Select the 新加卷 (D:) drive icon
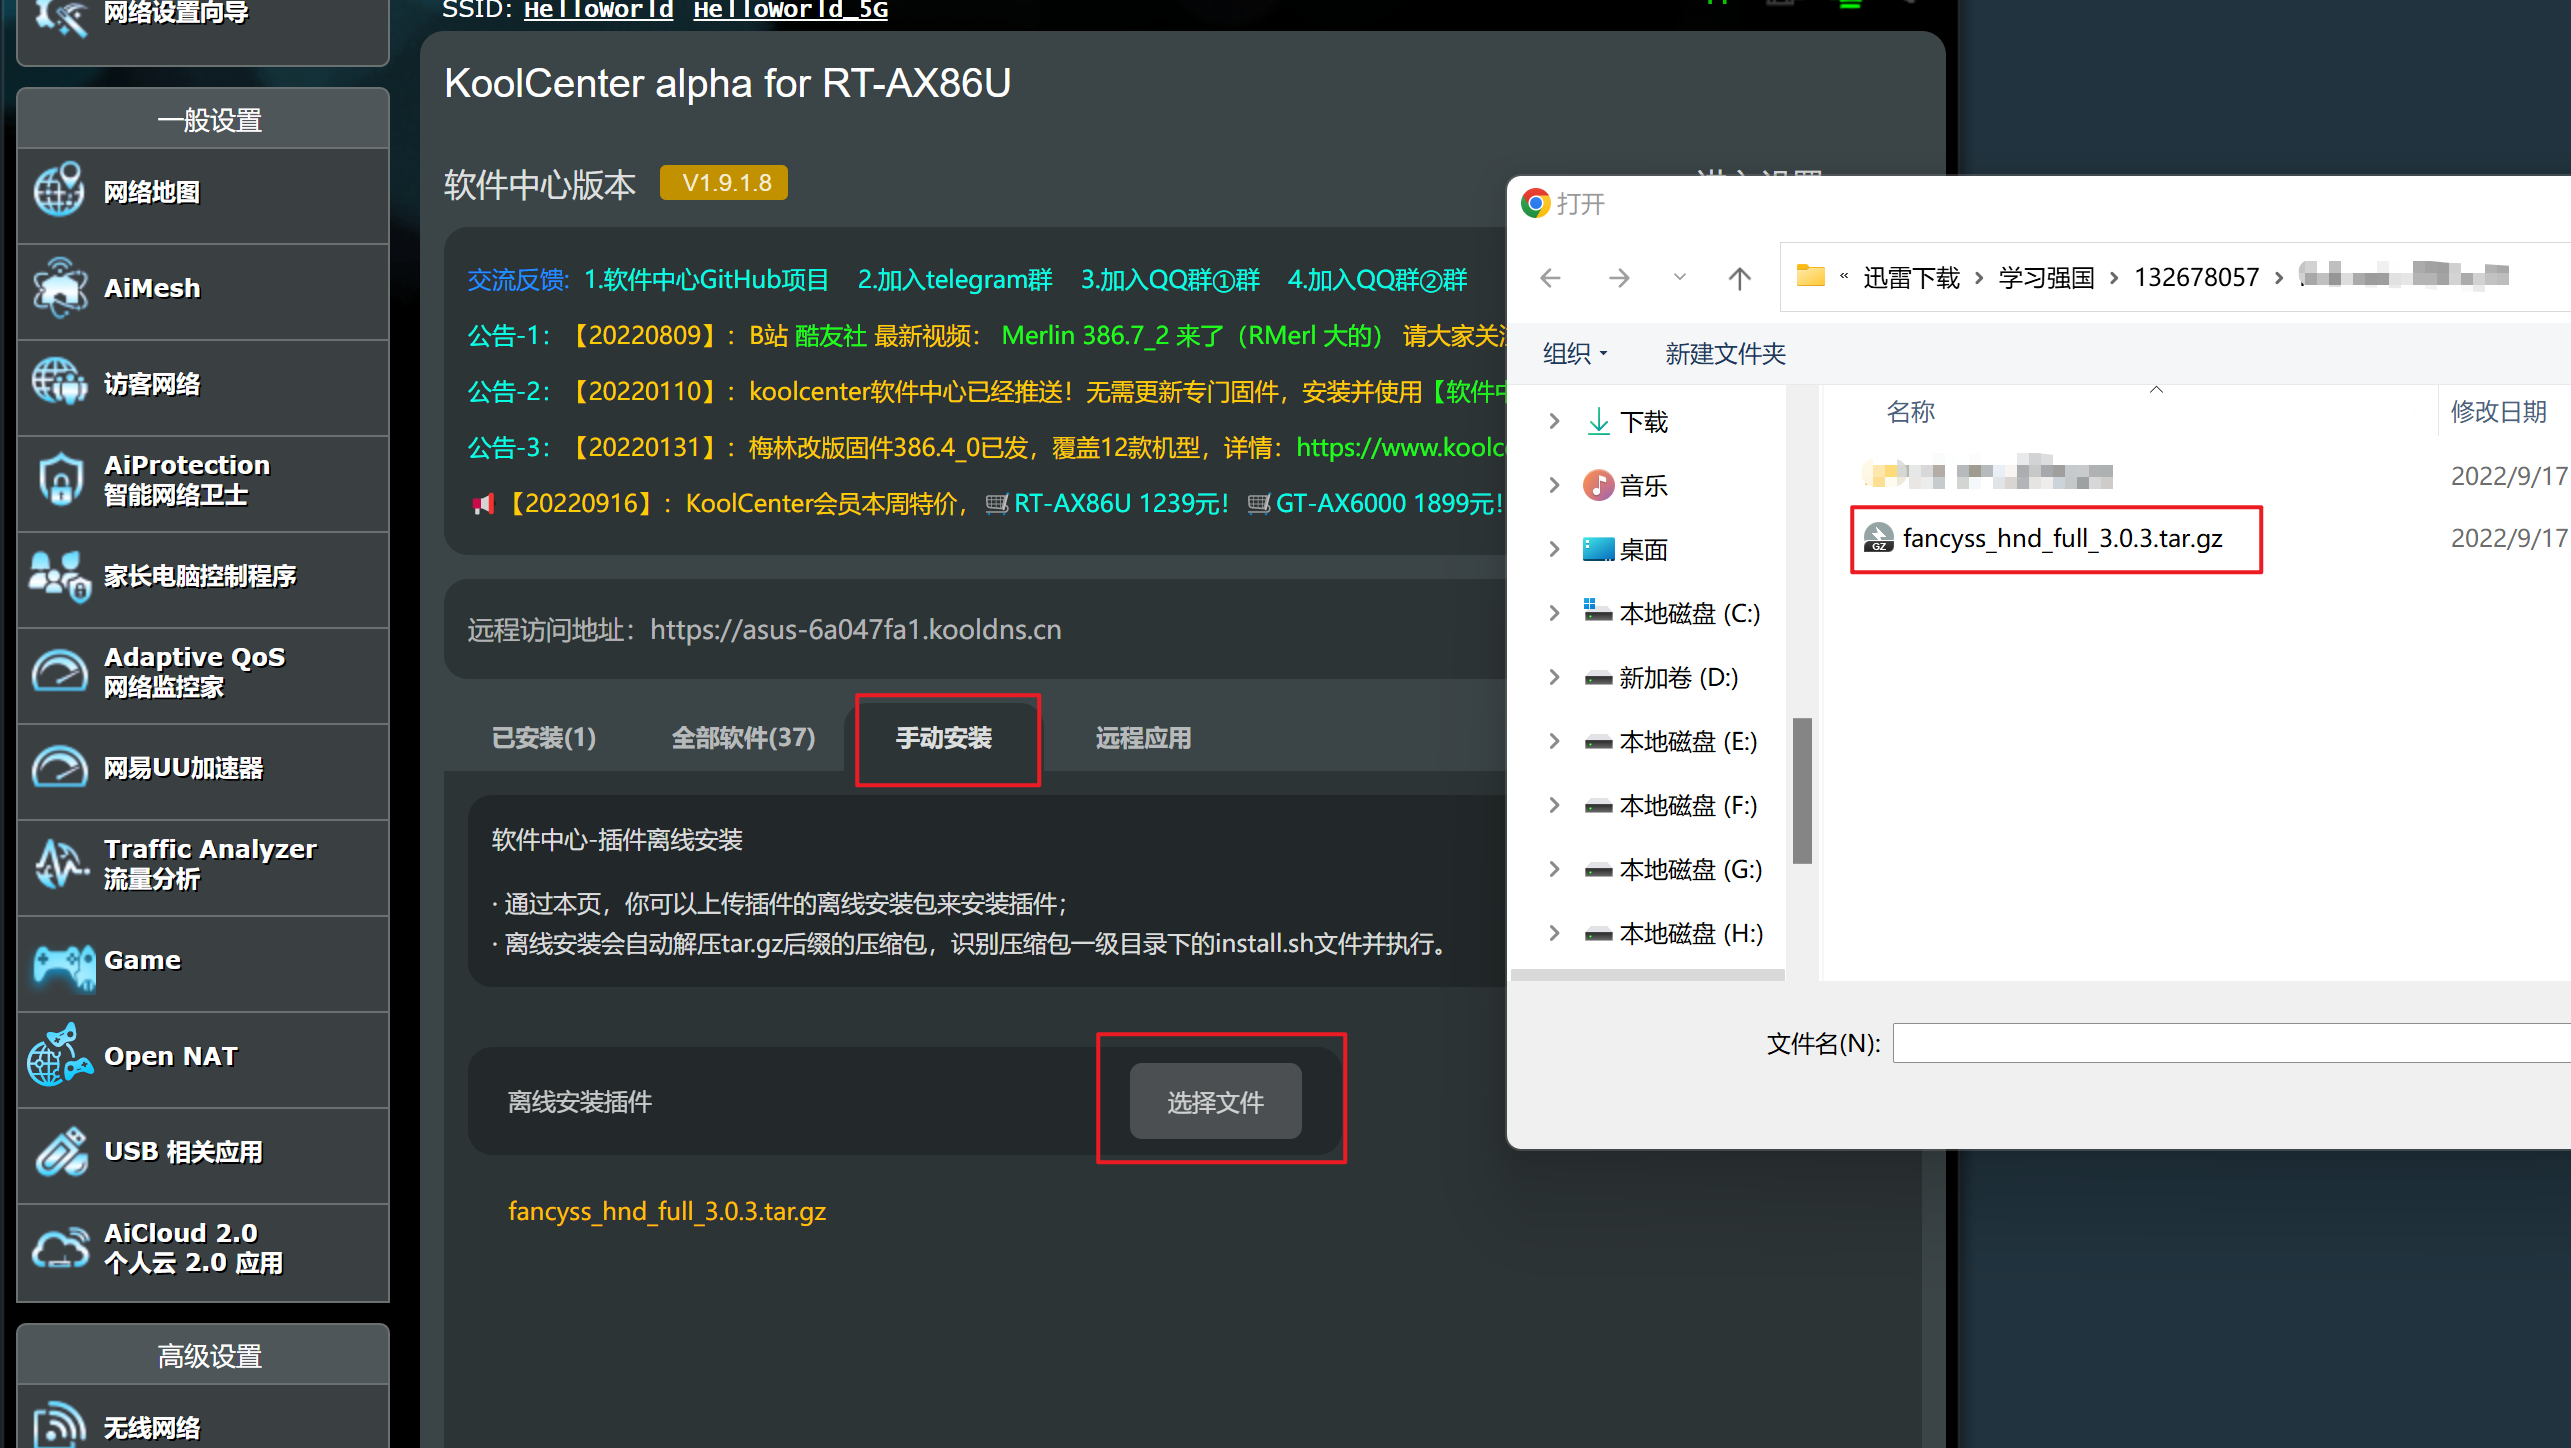 1598,678
